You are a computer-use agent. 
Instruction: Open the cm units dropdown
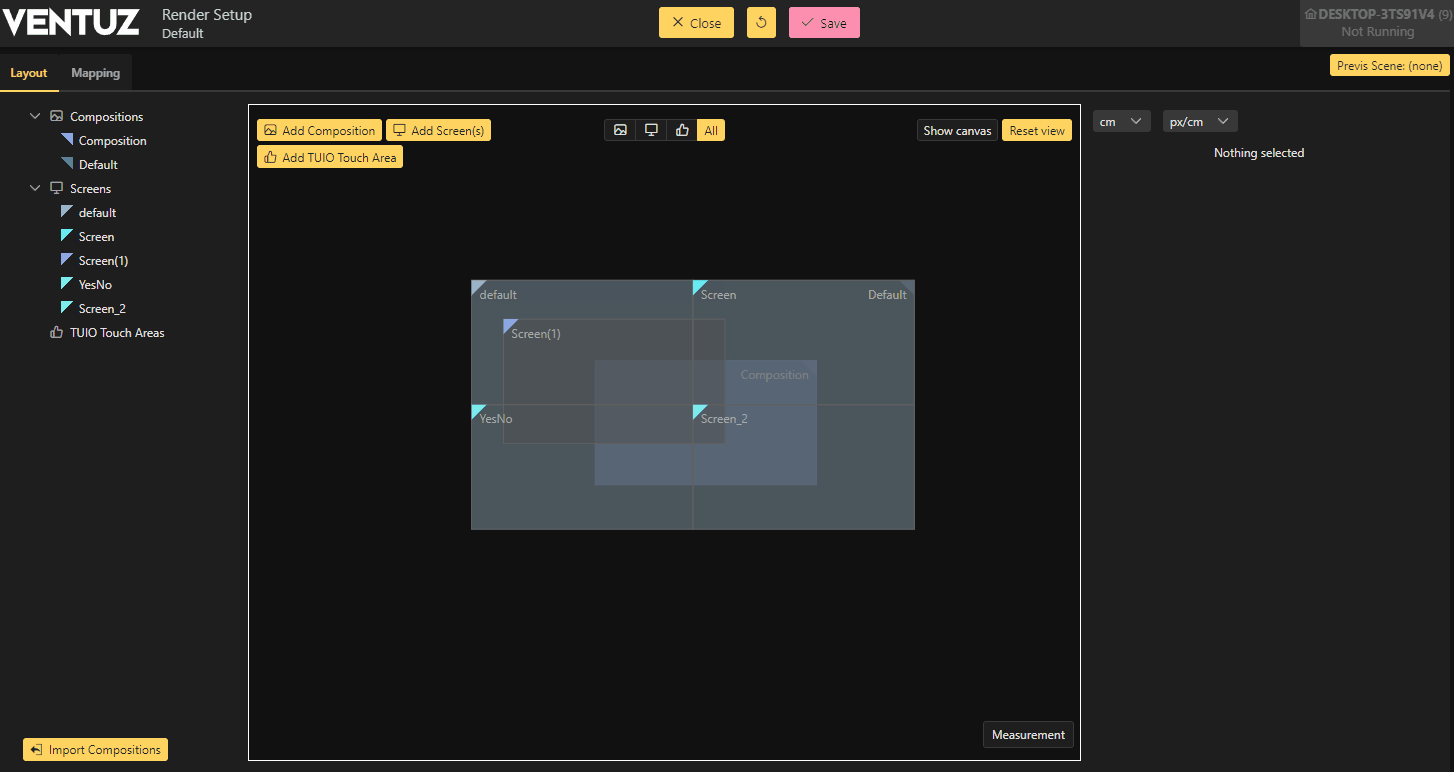[1121, 122]
